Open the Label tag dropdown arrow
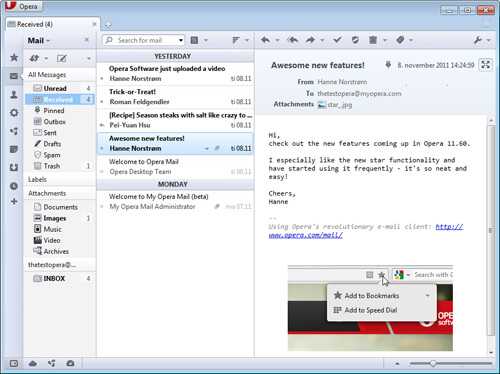Image resolution: width=500 pixels, height=374 pixels. [411, 40]
